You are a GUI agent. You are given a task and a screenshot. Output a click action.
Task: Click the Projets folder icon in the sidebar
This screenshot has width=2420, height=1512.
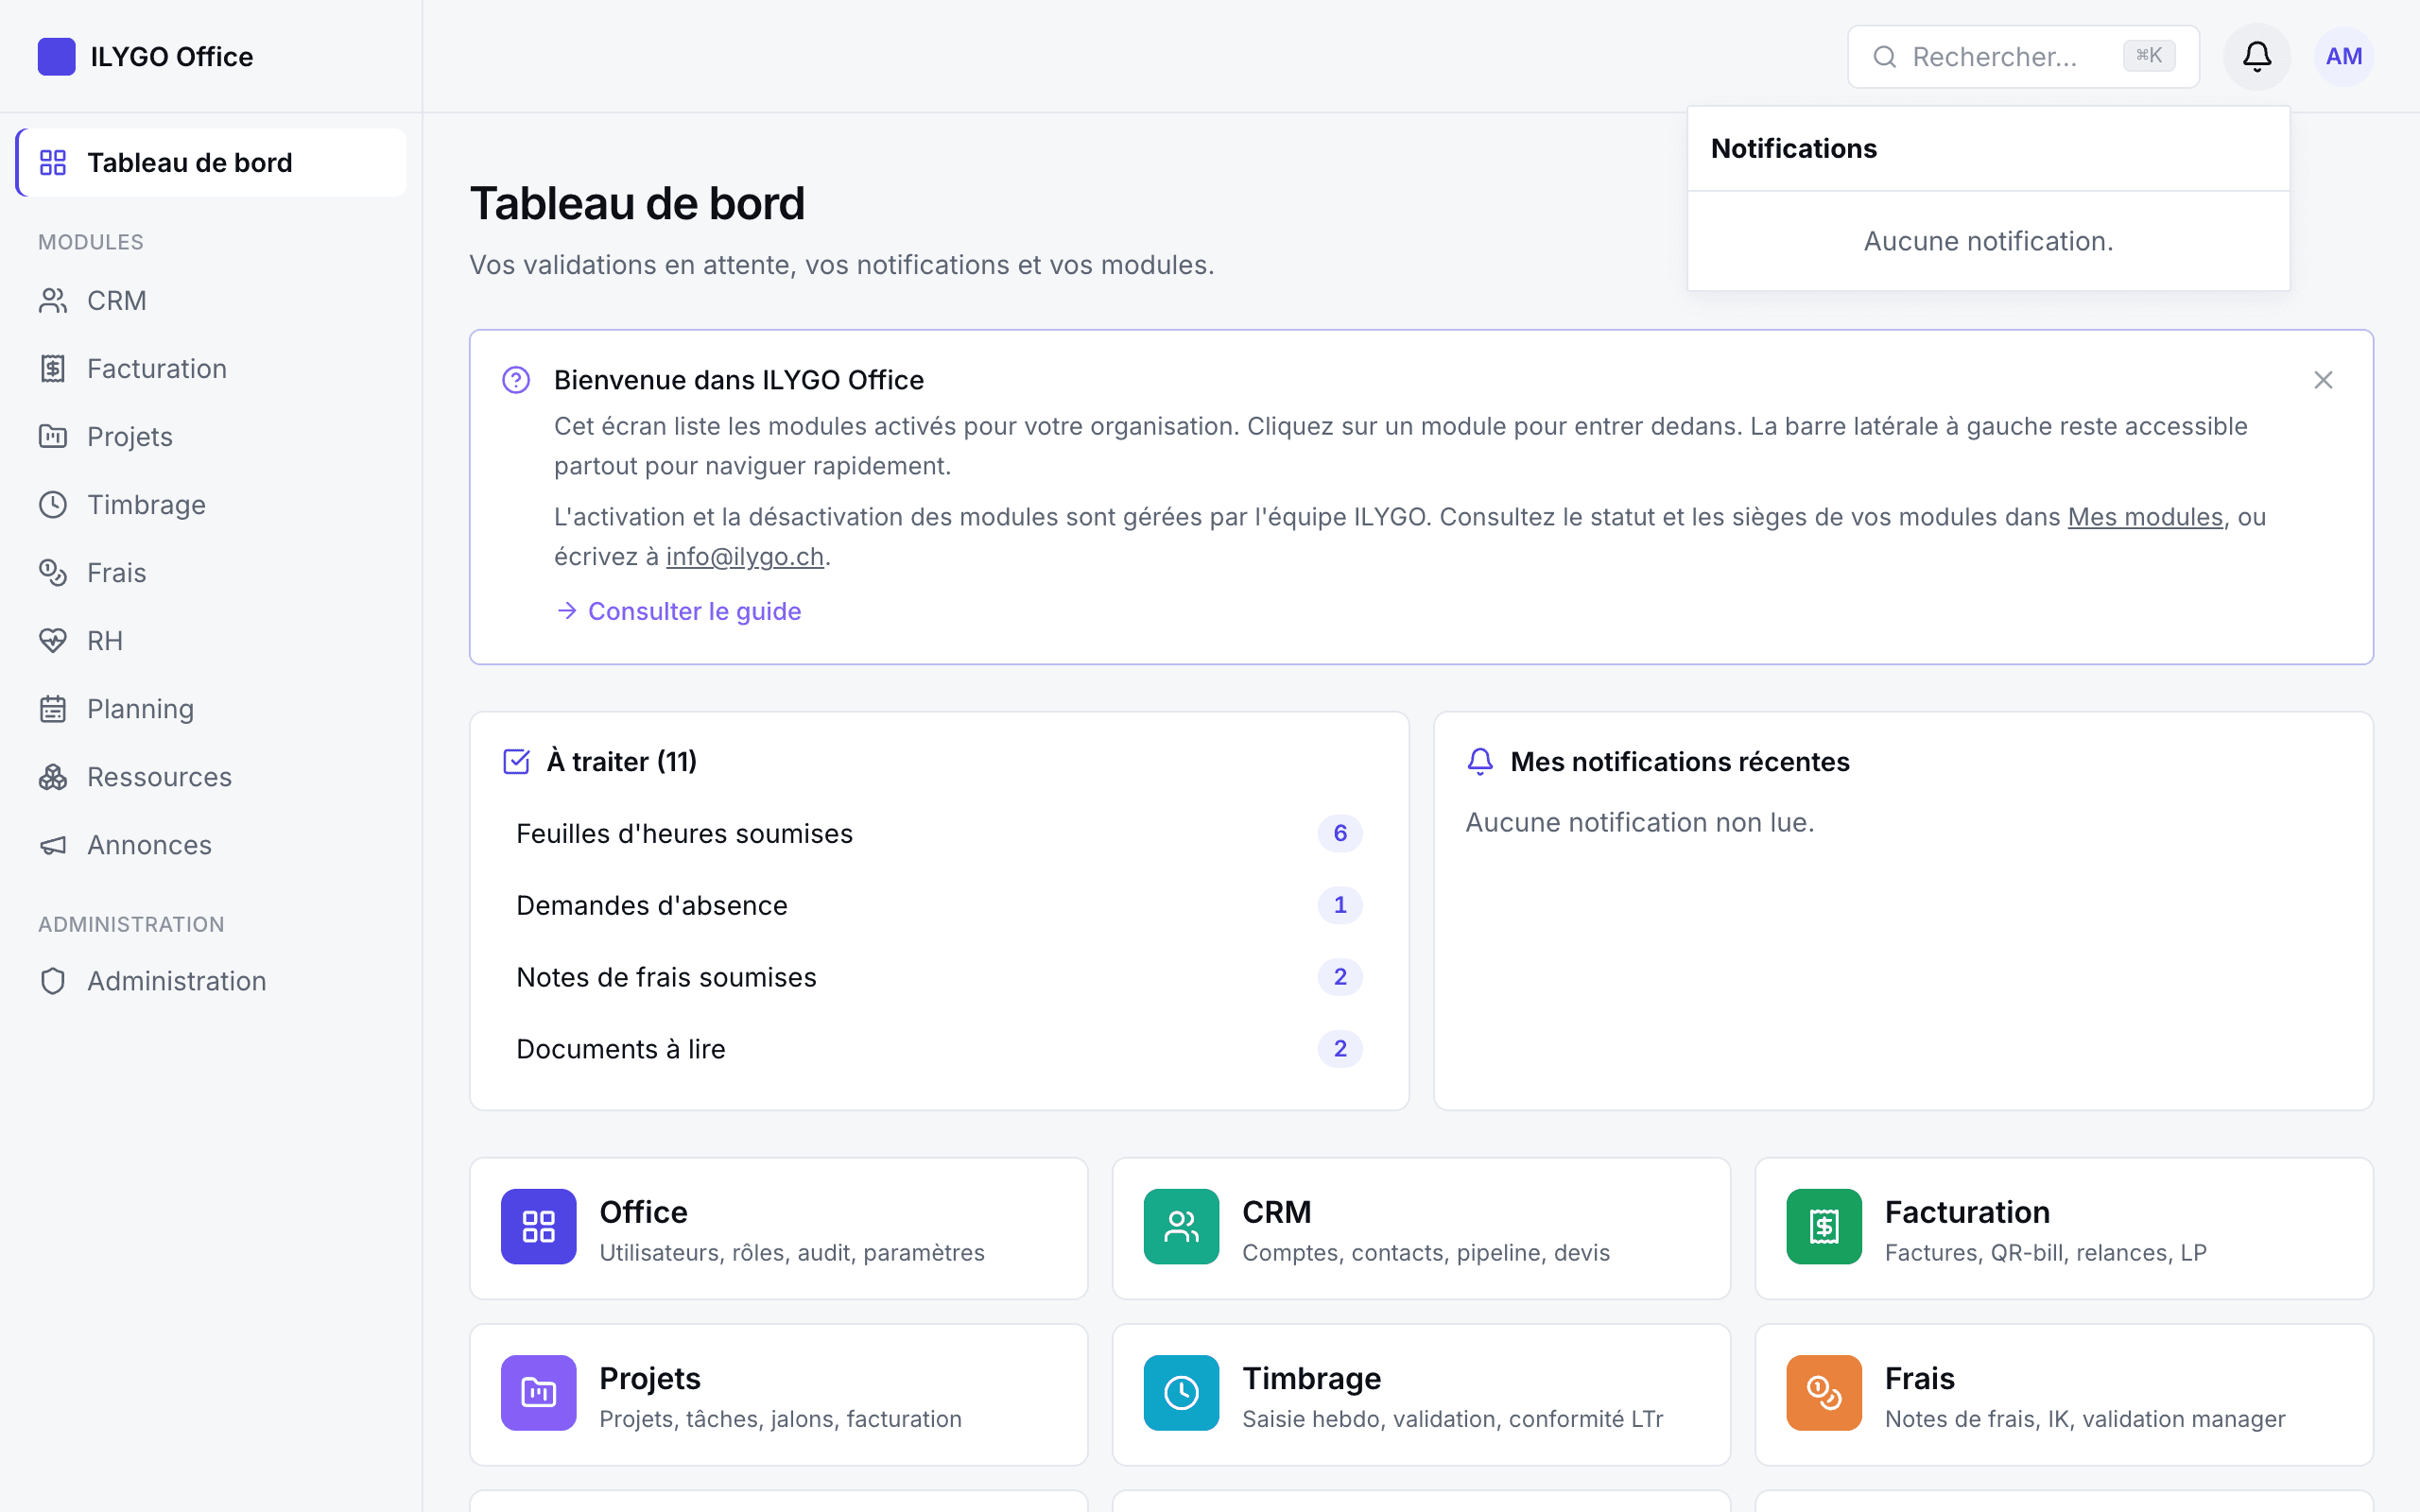click(x=53, y=437)
